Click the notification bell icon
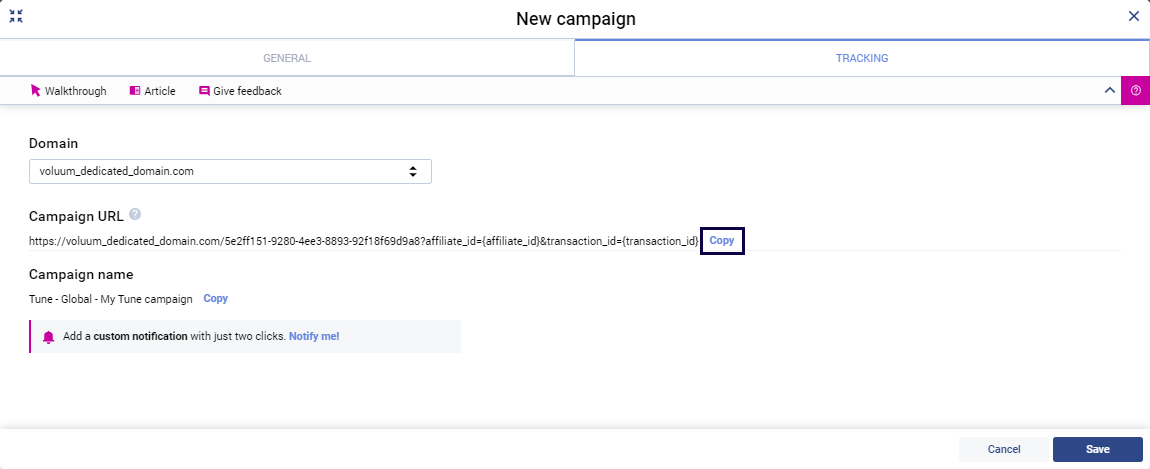This screenshot has width=1150, height=469. pyautogui.click(x=48, y=337)
